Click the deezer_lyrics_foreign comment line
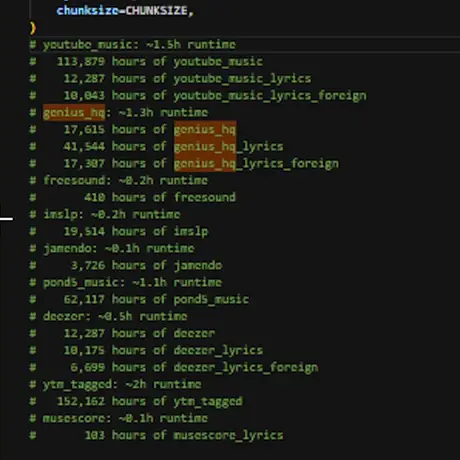 click(x=174, y=367)
